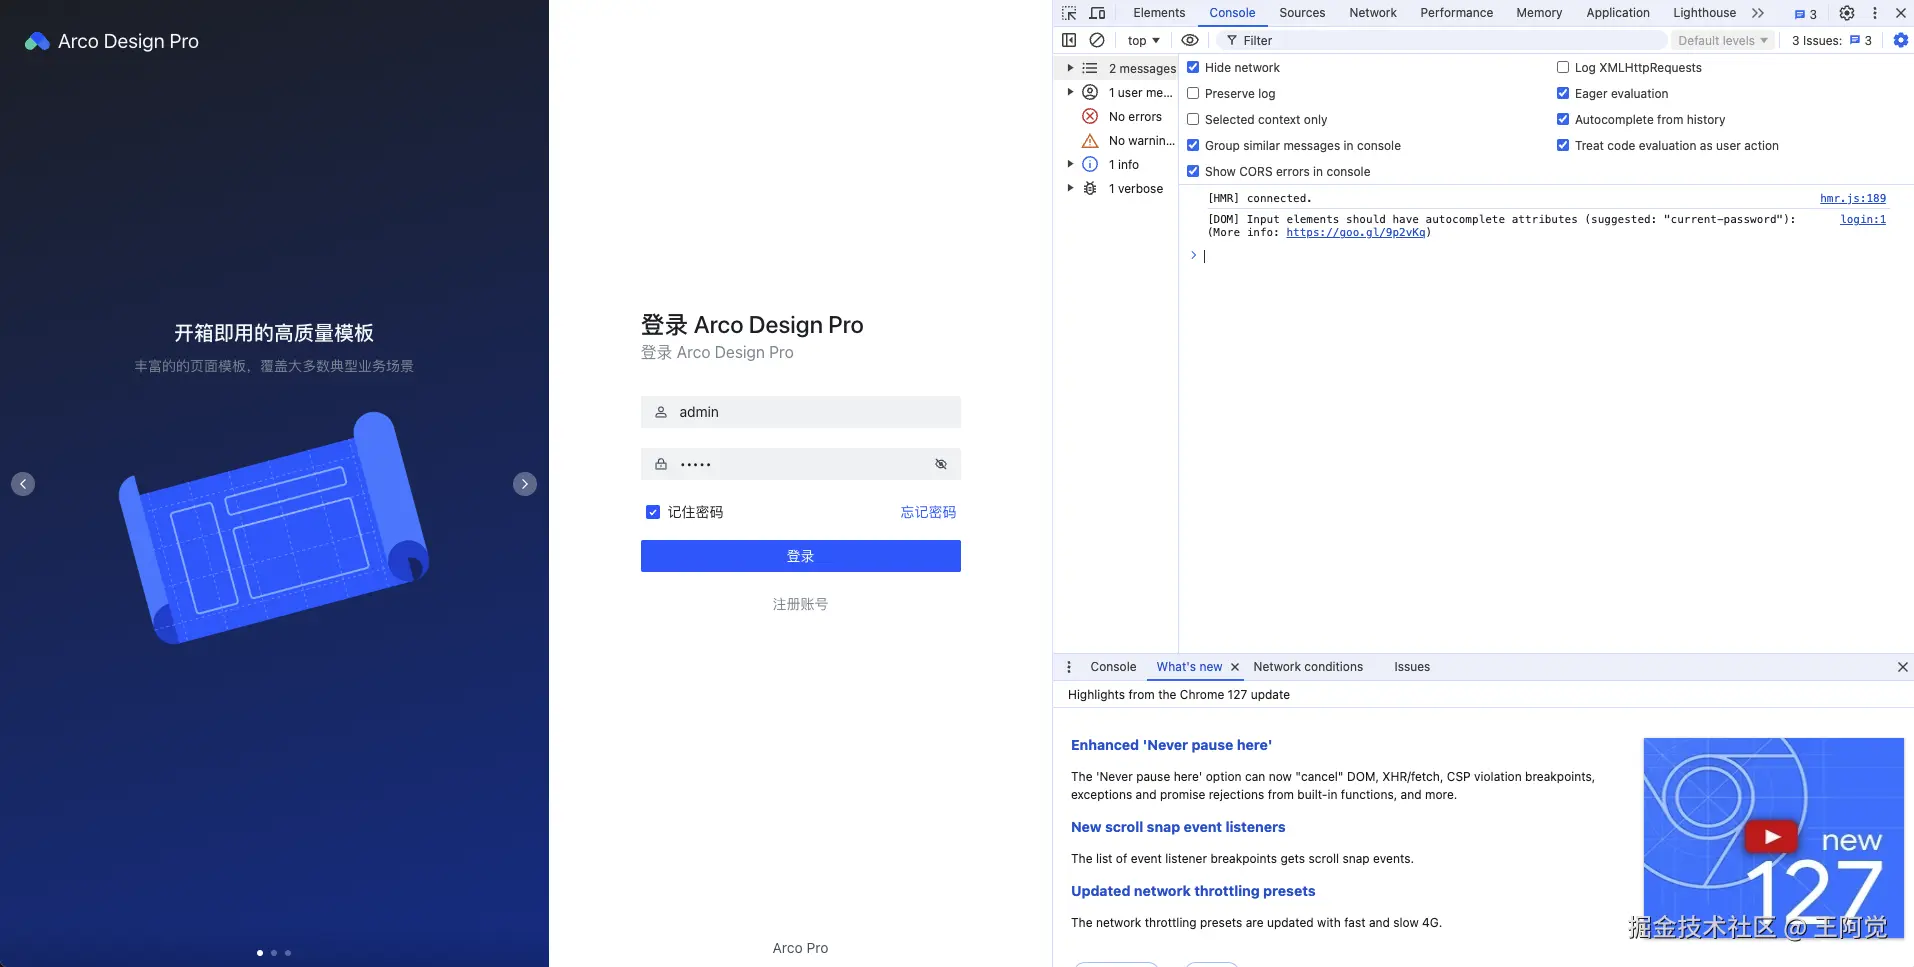Toggle Group similar messages in console

(x=1193, y=145)
